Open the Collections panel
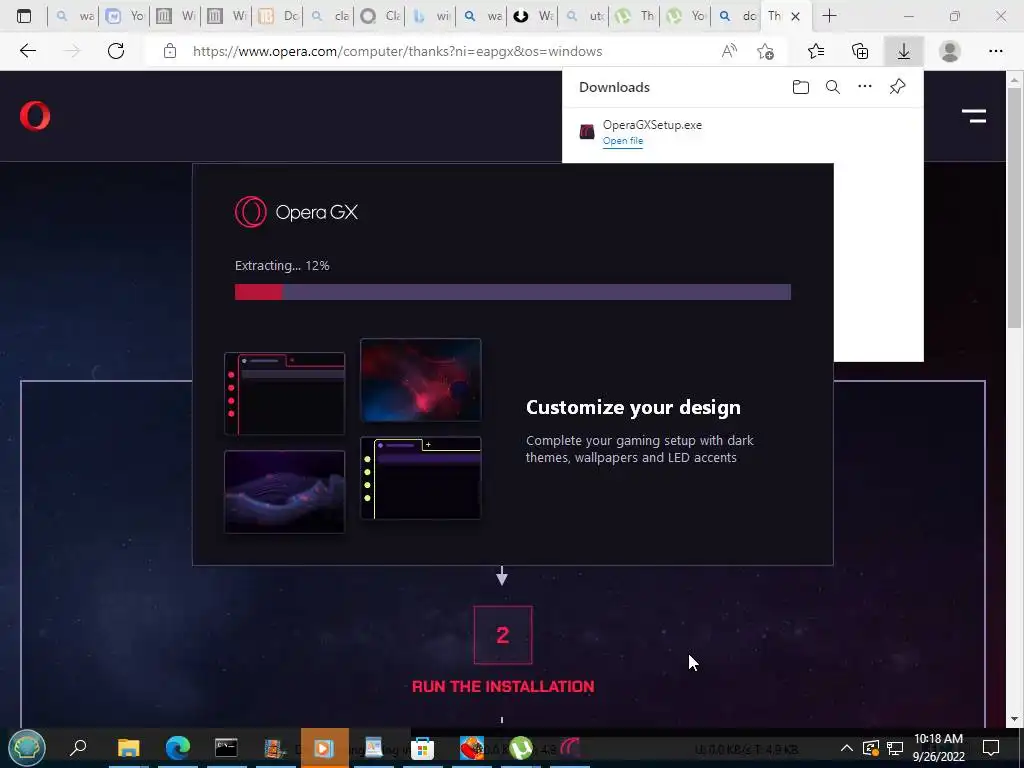This screenshot has height=768, width=1024. point(860,51)
